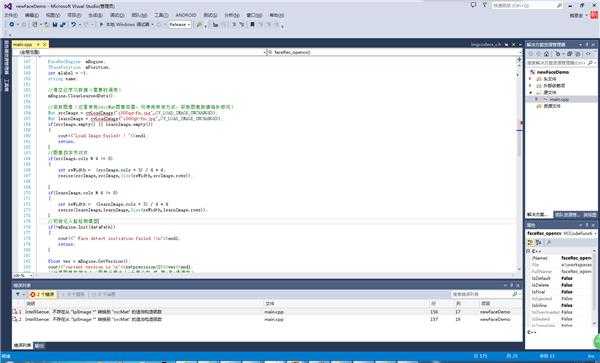Toggle the errors filter button showing 2 errors
Viewport: 600px width, 363px height.
(x=43, y=294)
